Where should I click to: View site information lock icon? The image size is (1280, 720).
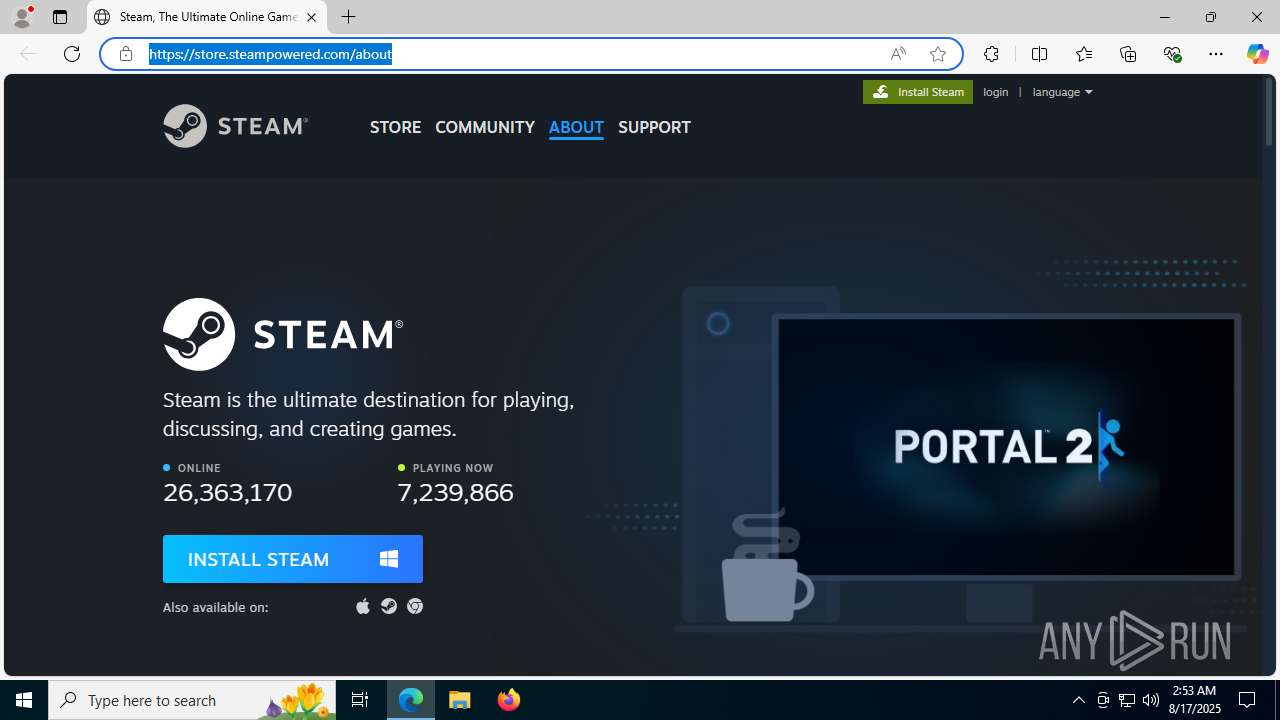(x=126, y=54)
